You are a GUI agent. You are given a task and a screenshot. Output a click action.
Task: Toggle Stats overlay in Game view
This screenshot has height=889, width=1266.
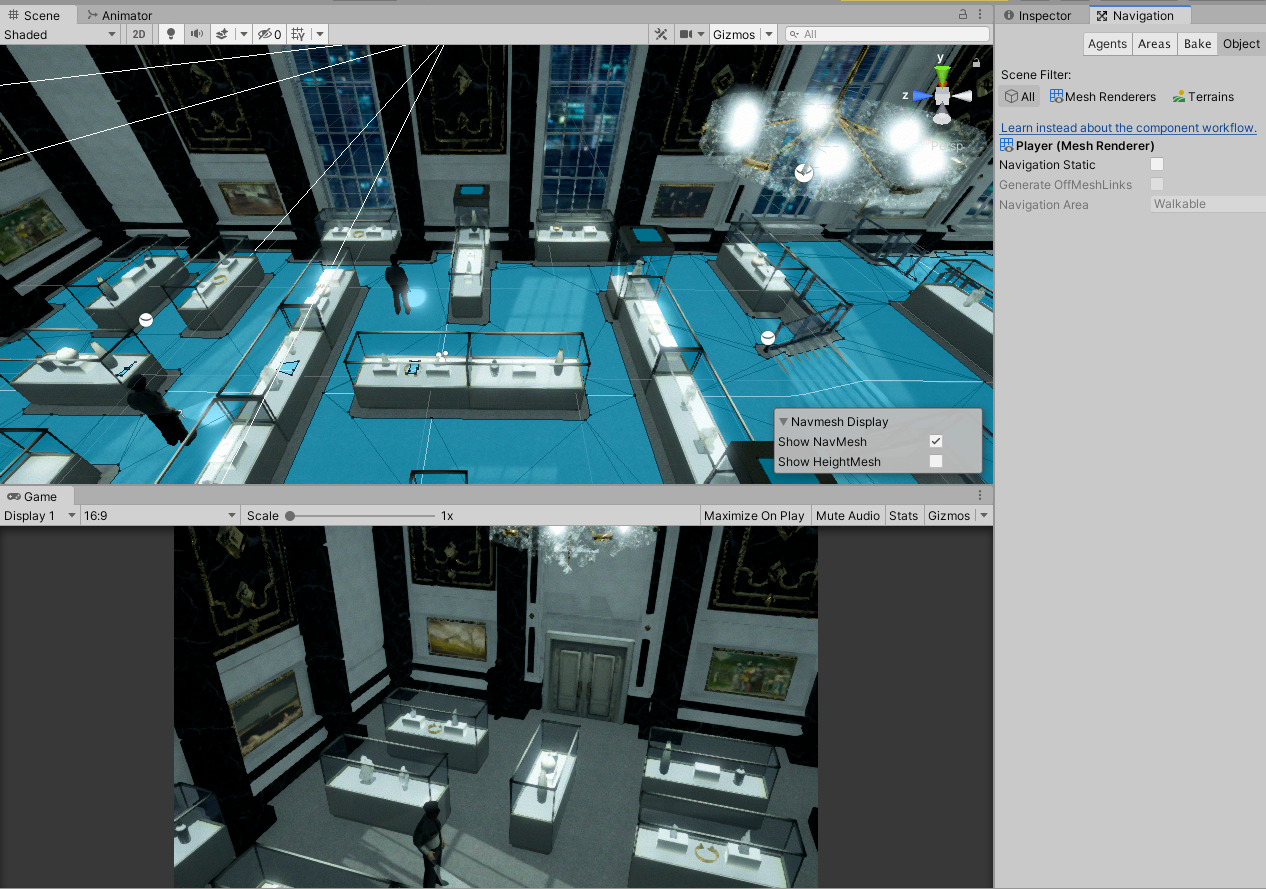click(903, 516)
